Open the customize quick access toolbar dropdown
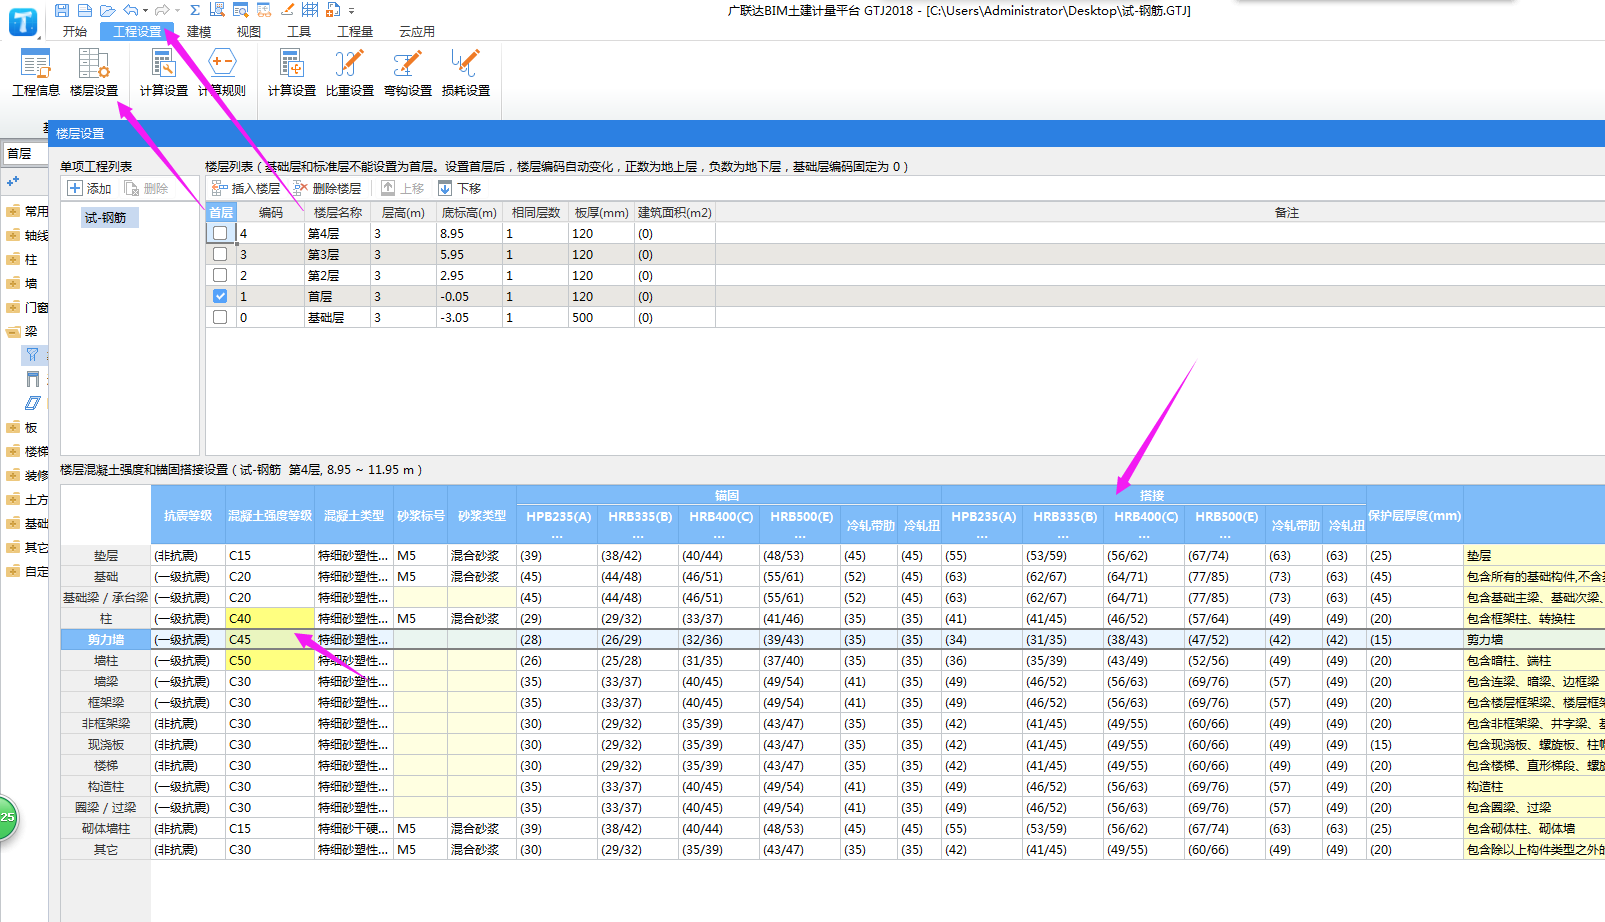The height and width of the screenshot is (922, 1605). click(x=352, y=11)
